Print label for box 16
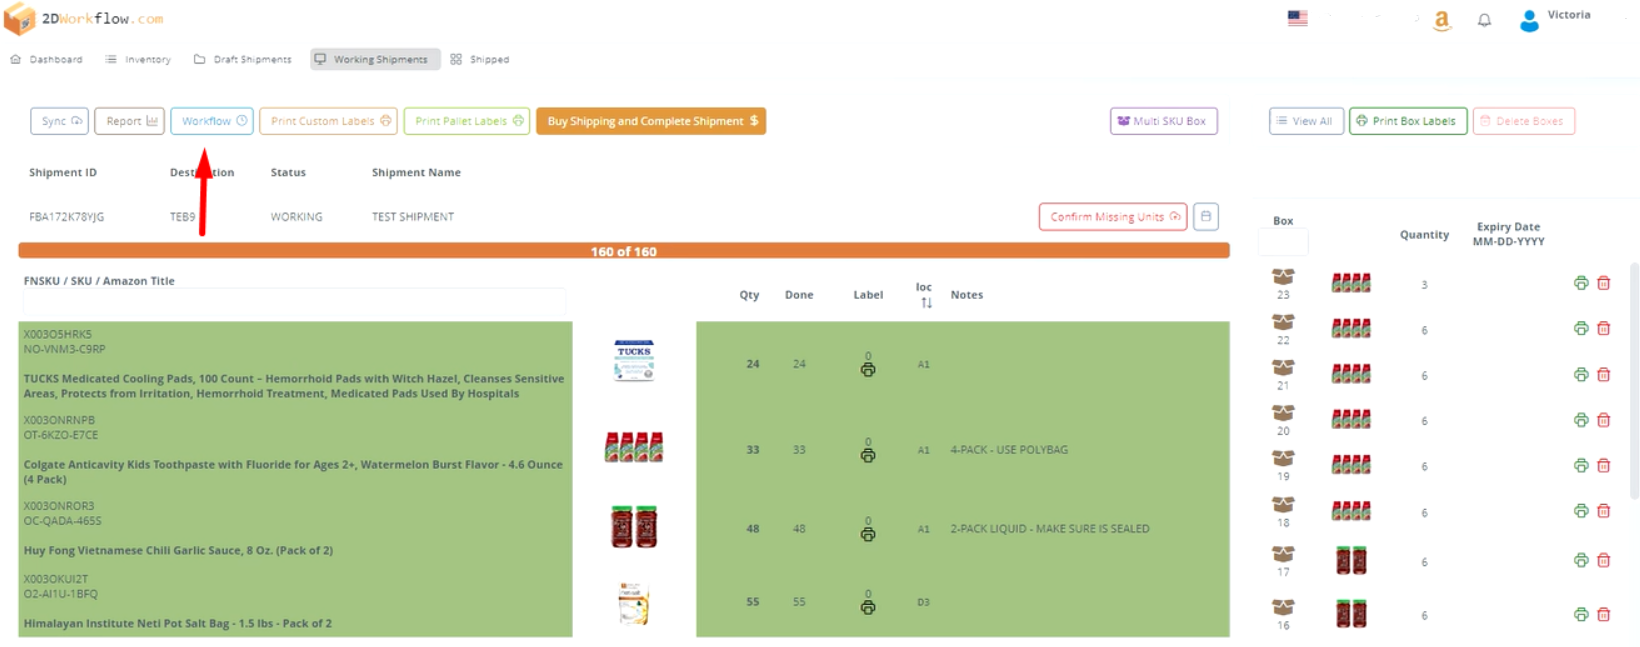This screenshot has width=1640, height=647. coord(1581,614)
